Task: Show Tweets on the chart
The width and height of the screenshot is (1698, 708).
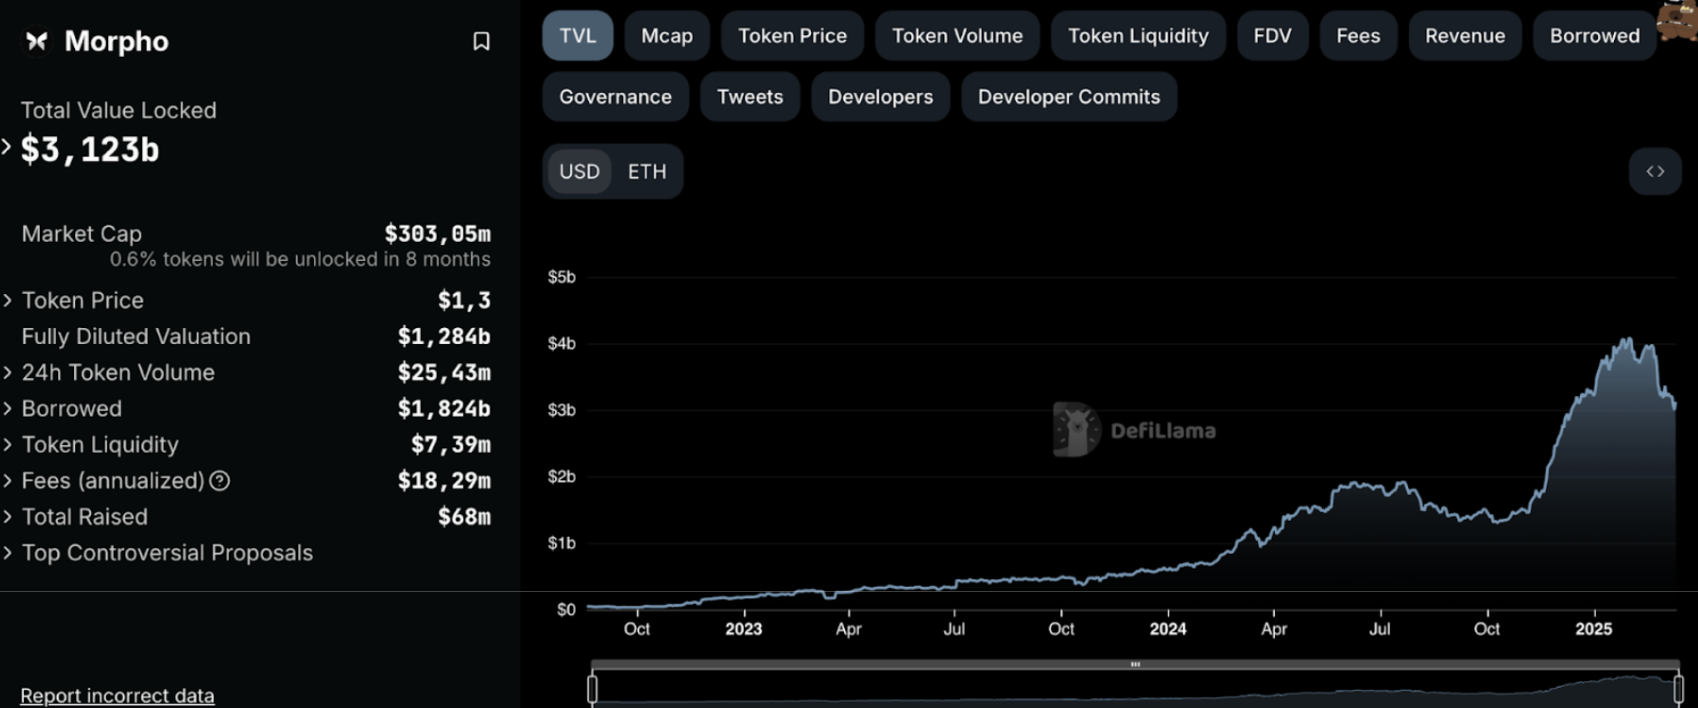Action: tap(750, 97)
